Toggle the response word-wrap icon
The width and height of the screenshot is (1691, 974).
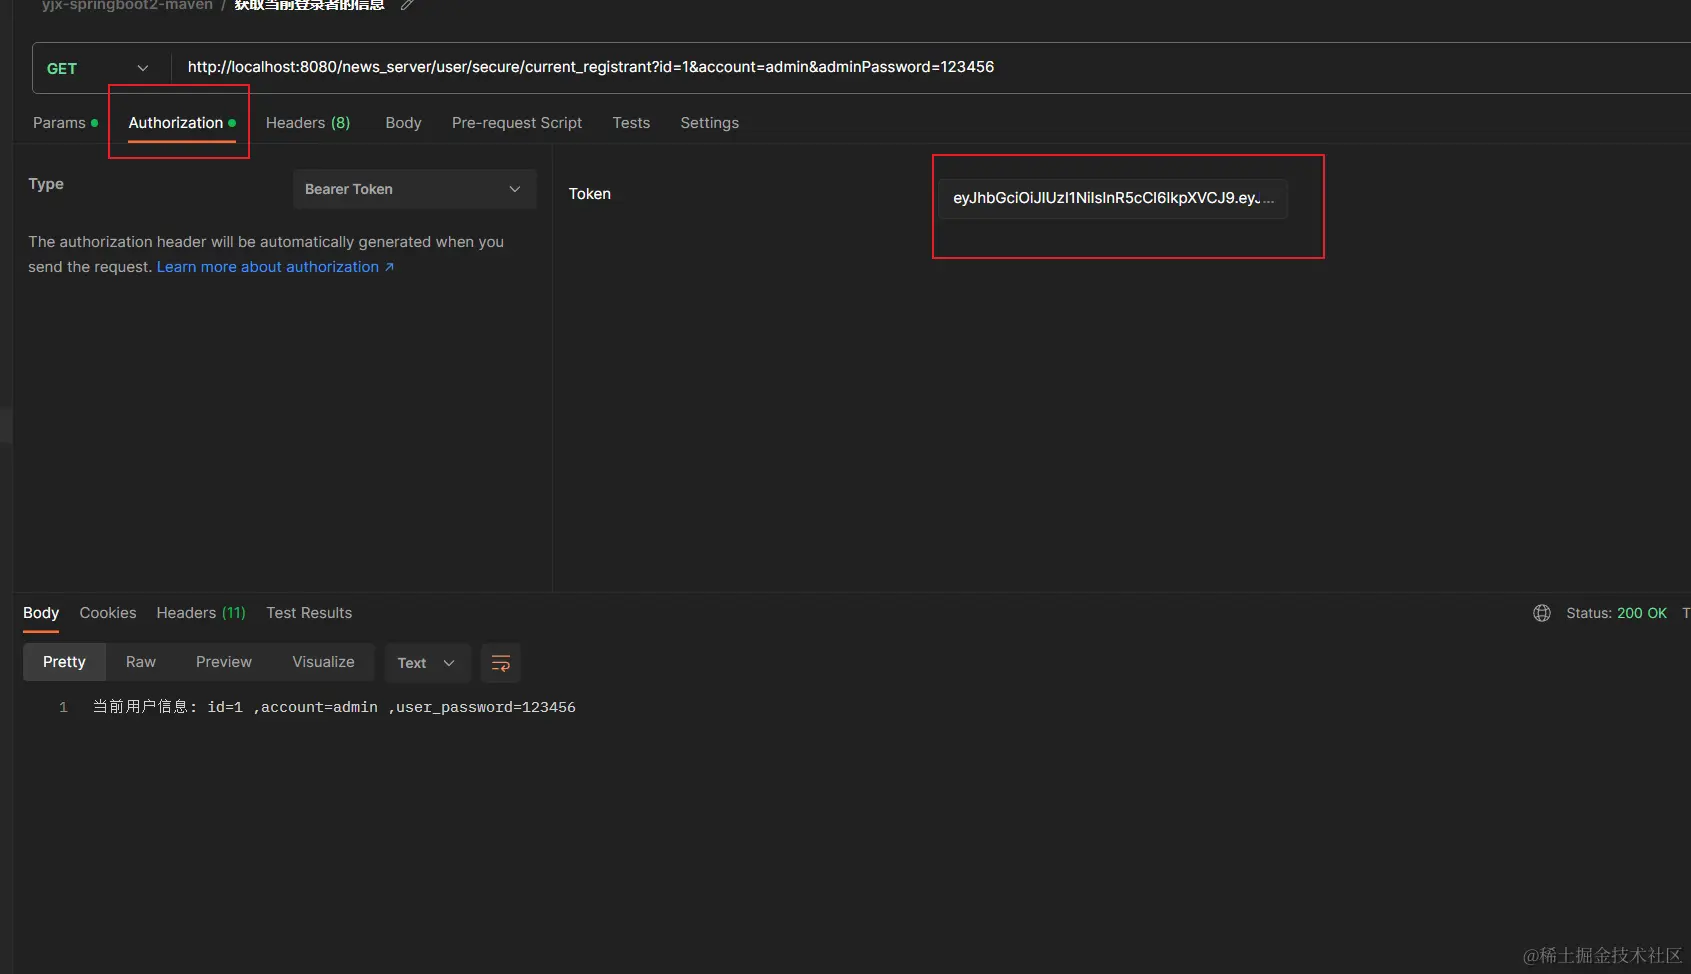click(501, 663)
